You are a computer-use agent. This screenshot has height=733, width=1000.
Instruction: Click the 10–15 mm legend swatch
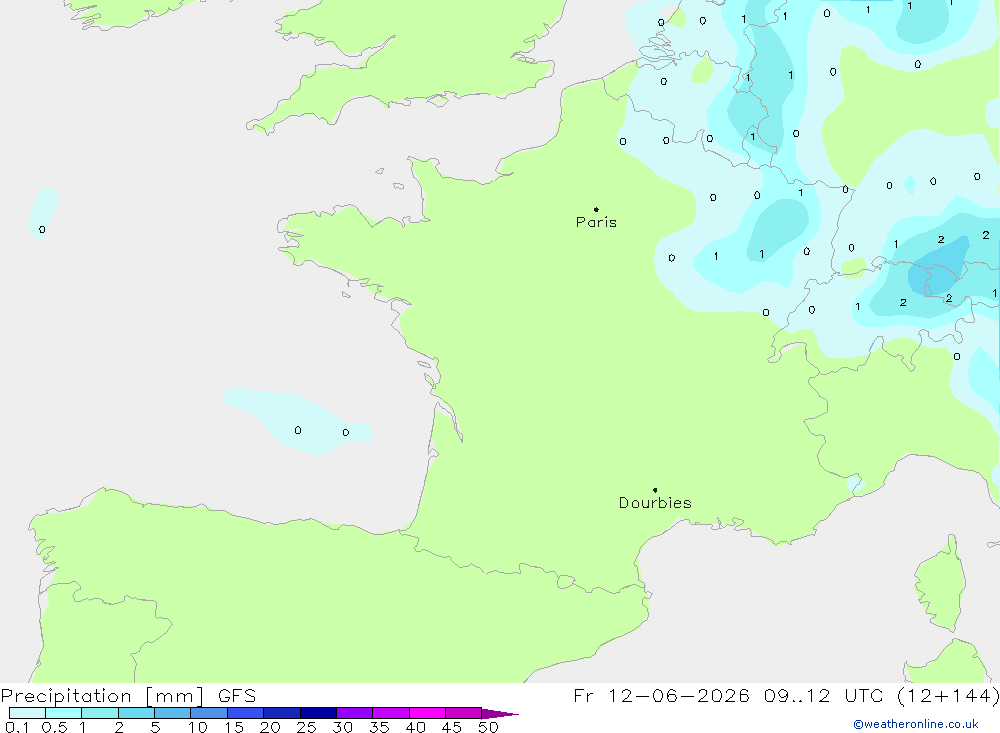(209, 713)
